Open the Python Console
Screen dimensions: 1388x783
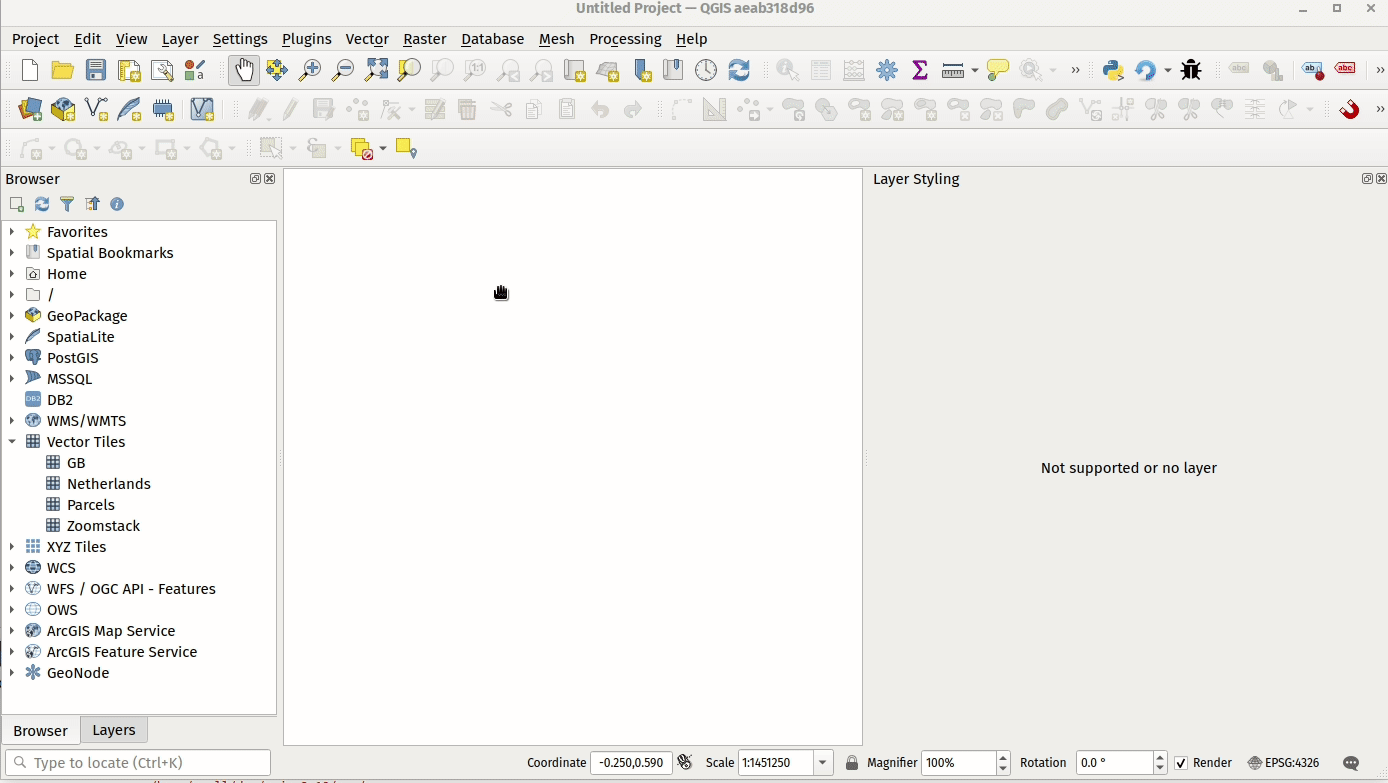pyautogui.click(x=1112, y=70)
